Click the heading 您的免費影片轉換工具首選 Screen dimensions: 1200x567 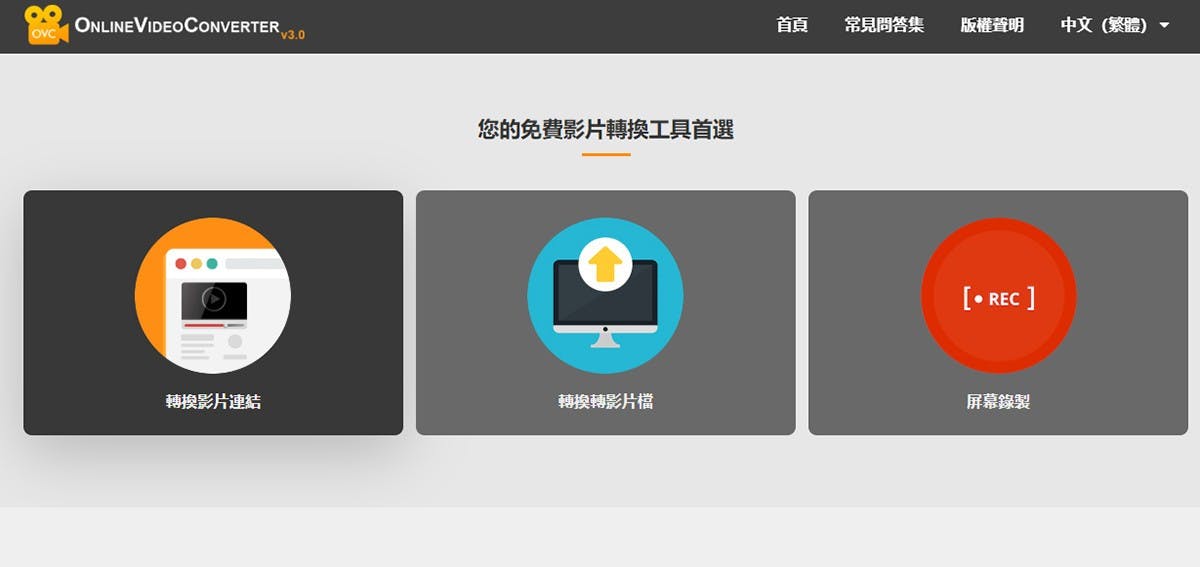tap(606, 129)
